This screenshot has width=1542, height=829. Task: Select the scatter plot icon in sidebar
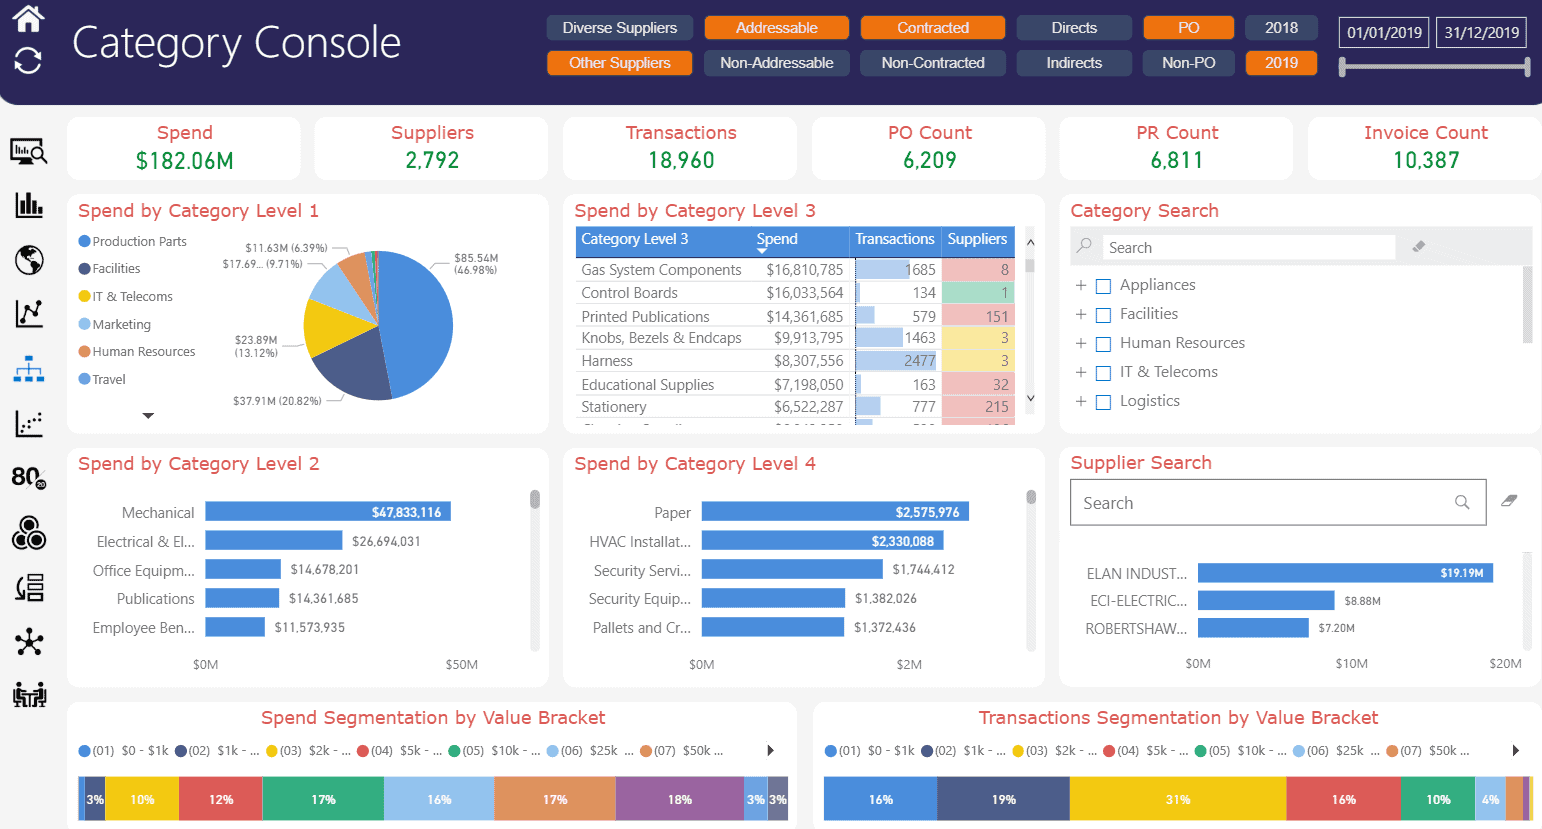[29, 422]
